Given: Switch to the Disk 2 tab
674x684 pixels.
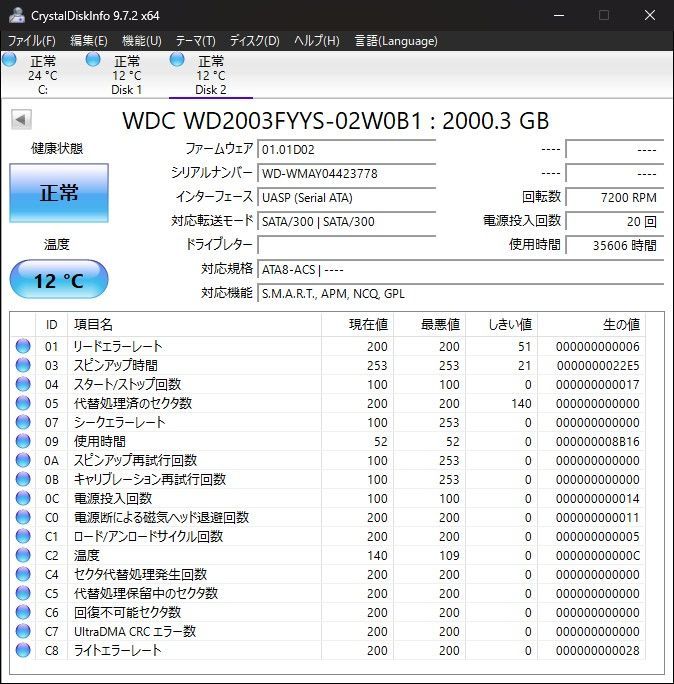Looking at the screenshot, I should click(x=211, y=75).
